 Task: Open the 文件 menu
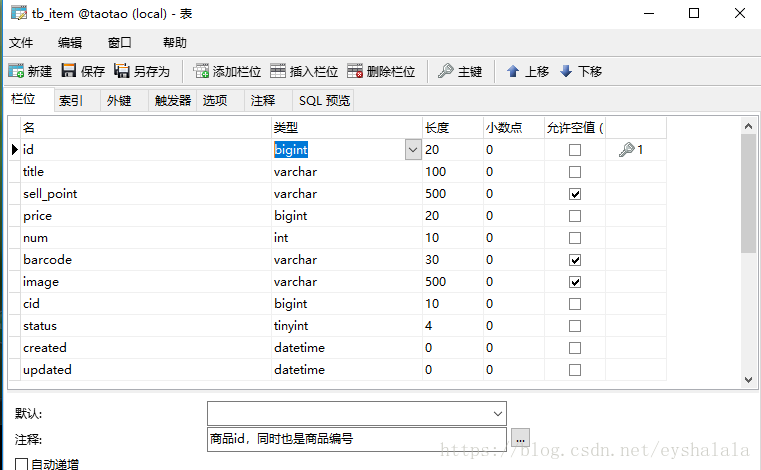pyautogui.click(x=21, y=43)
